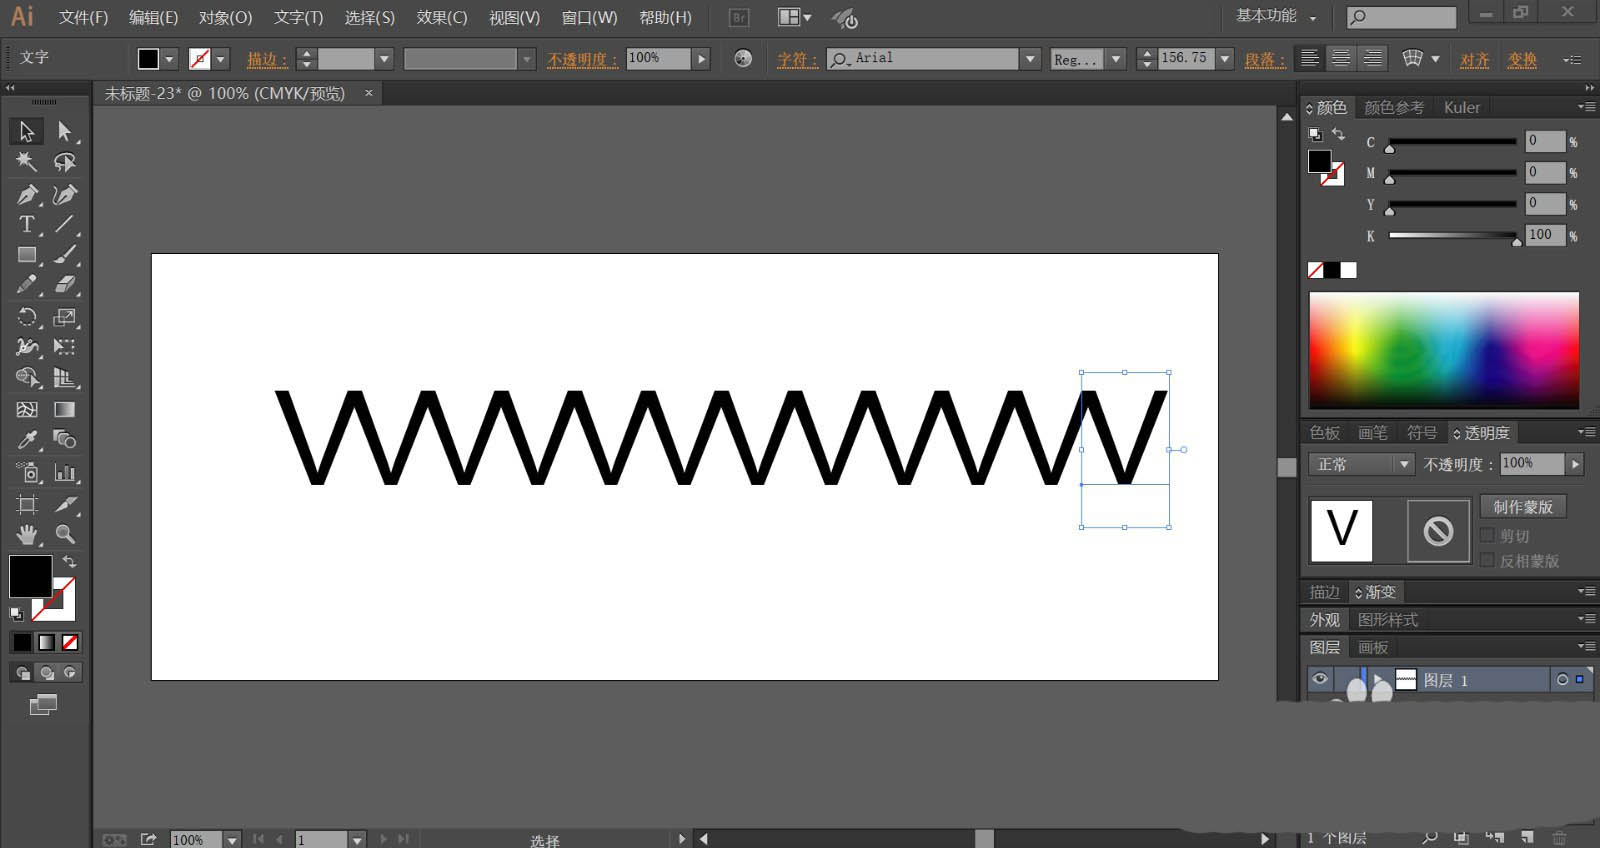This screenshot has height=848, width=1600.
Task: Select the Zoom tool
Action: point(65,534)
